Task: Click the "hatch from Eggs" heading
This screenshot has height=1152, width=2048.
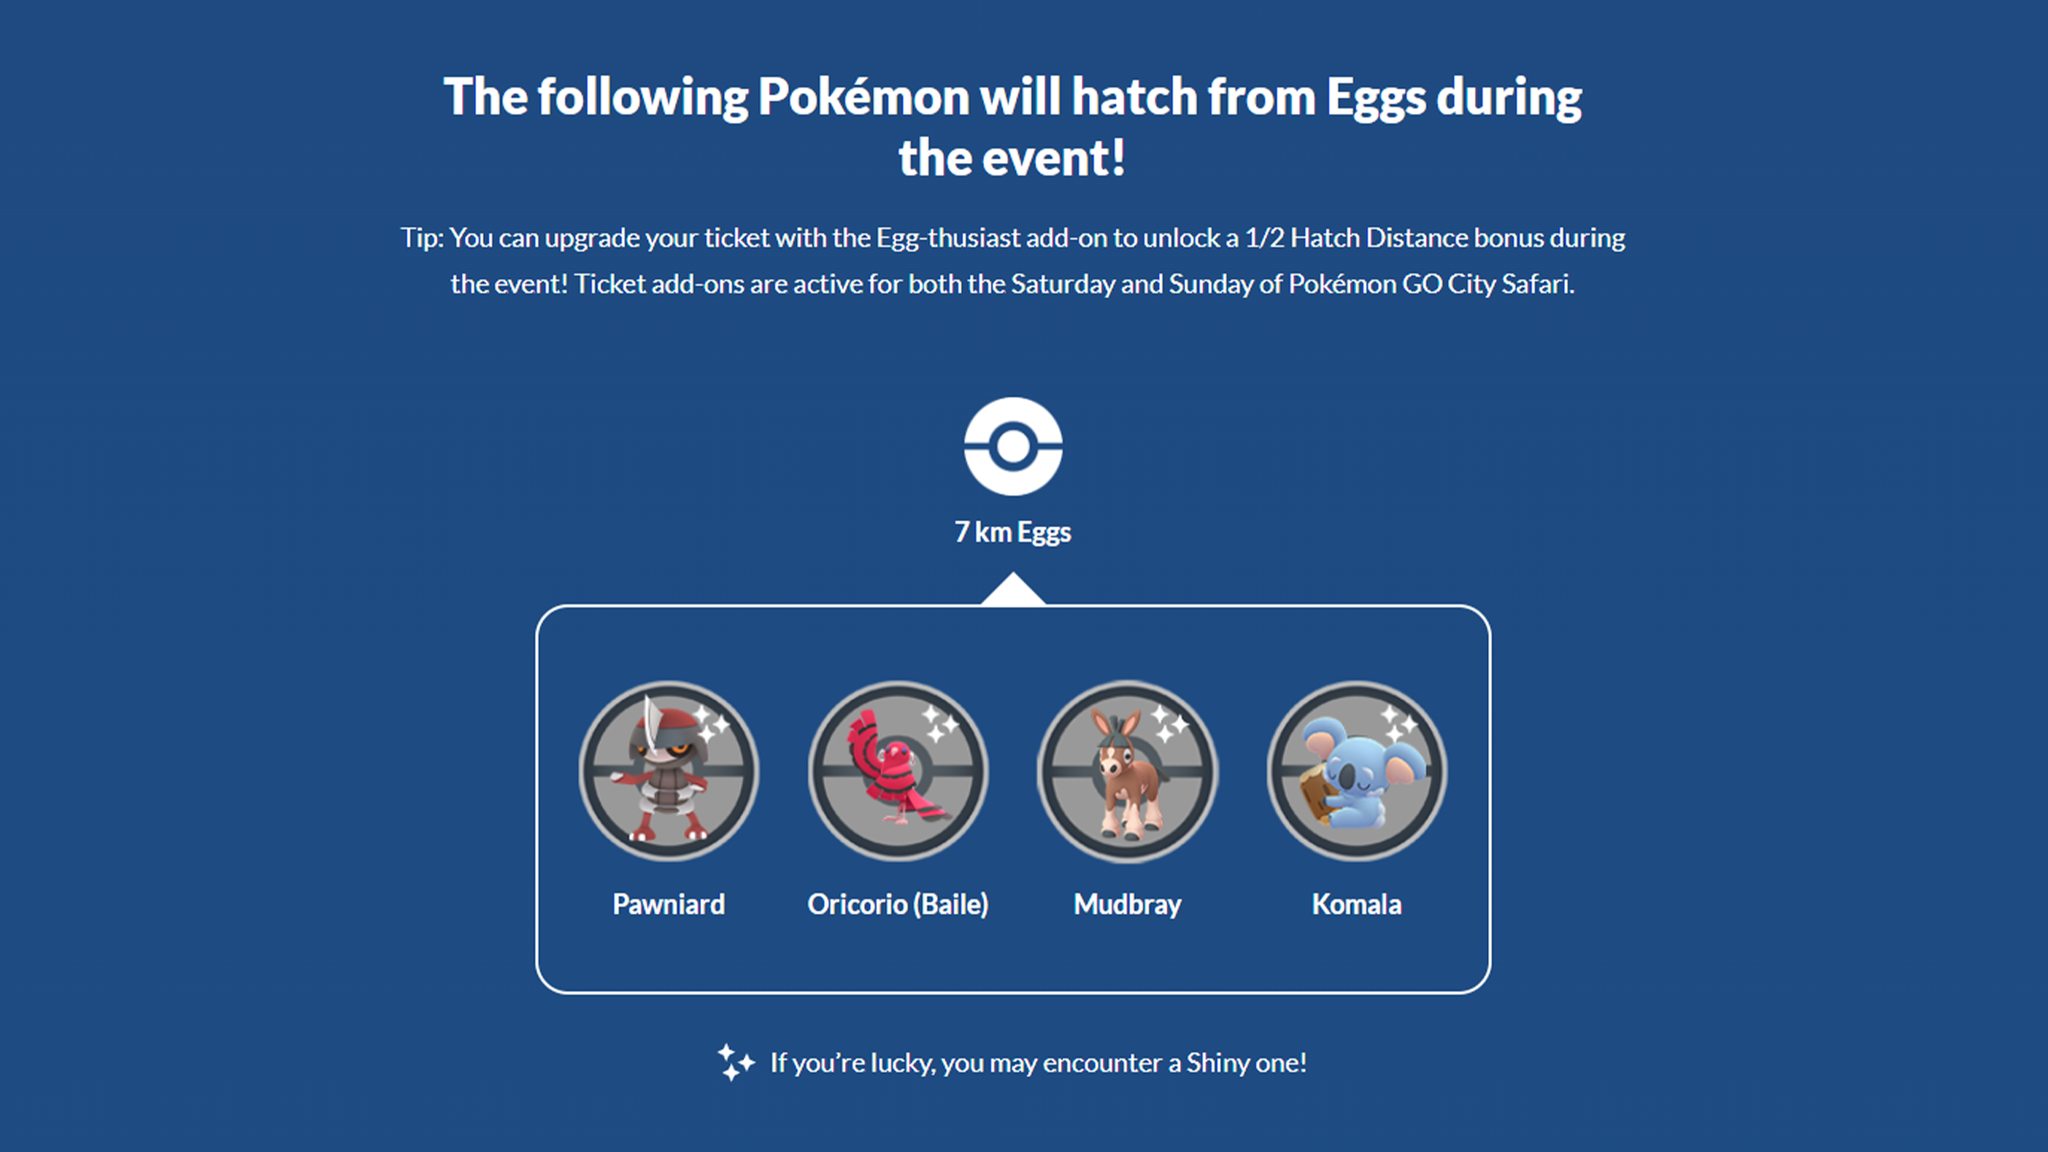Action: [1012, 97]
